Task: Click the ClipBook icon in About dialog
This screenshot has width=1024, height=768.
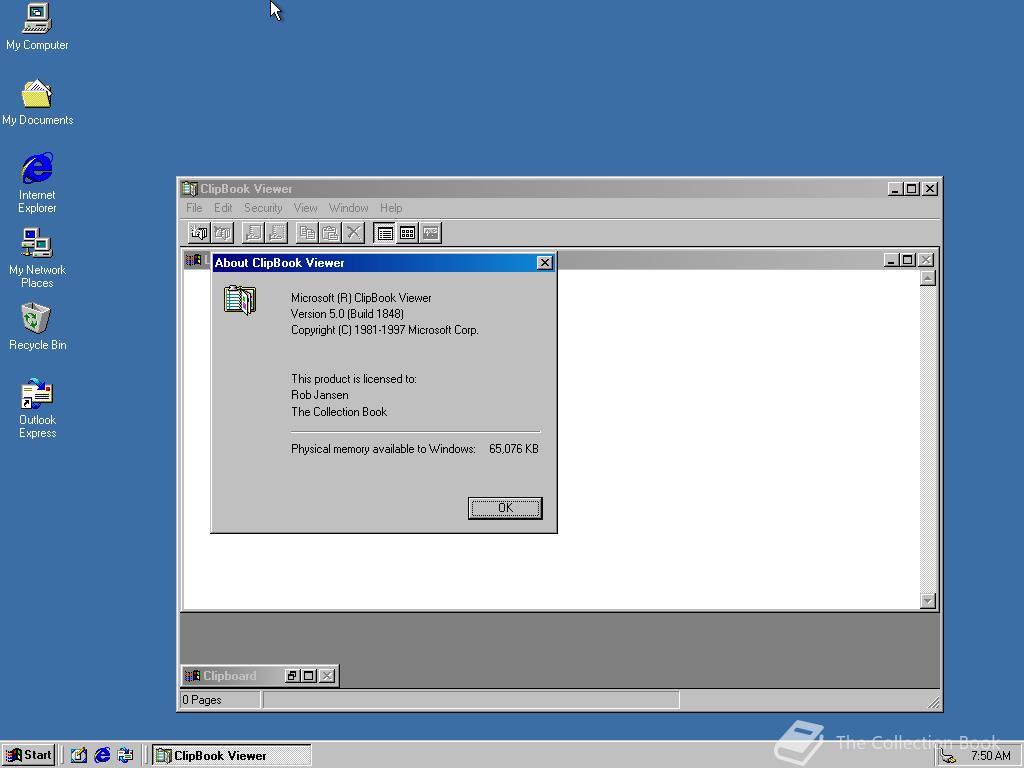Action: pyautogui.click(x=240, y=300)
